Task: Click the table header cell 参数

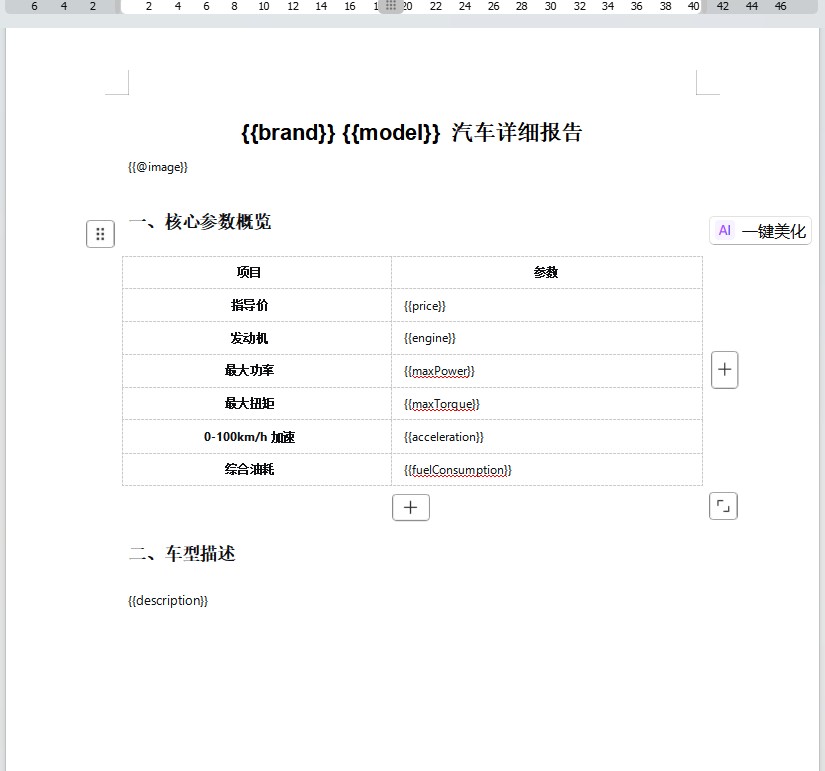Action: 547,273
